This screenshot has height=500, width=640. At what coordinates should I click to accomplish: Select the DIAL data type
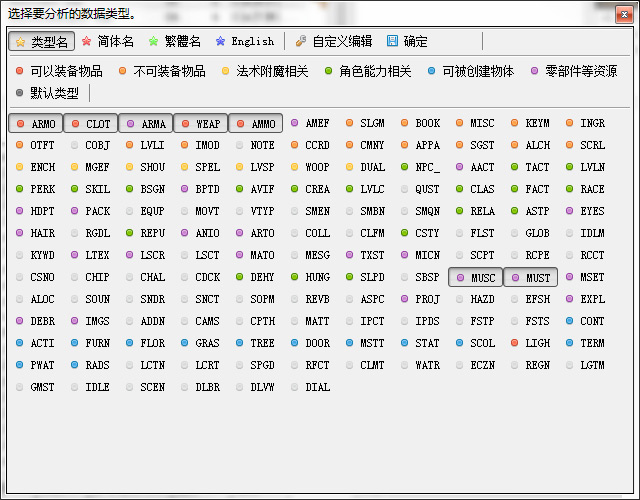pos(311,387)
